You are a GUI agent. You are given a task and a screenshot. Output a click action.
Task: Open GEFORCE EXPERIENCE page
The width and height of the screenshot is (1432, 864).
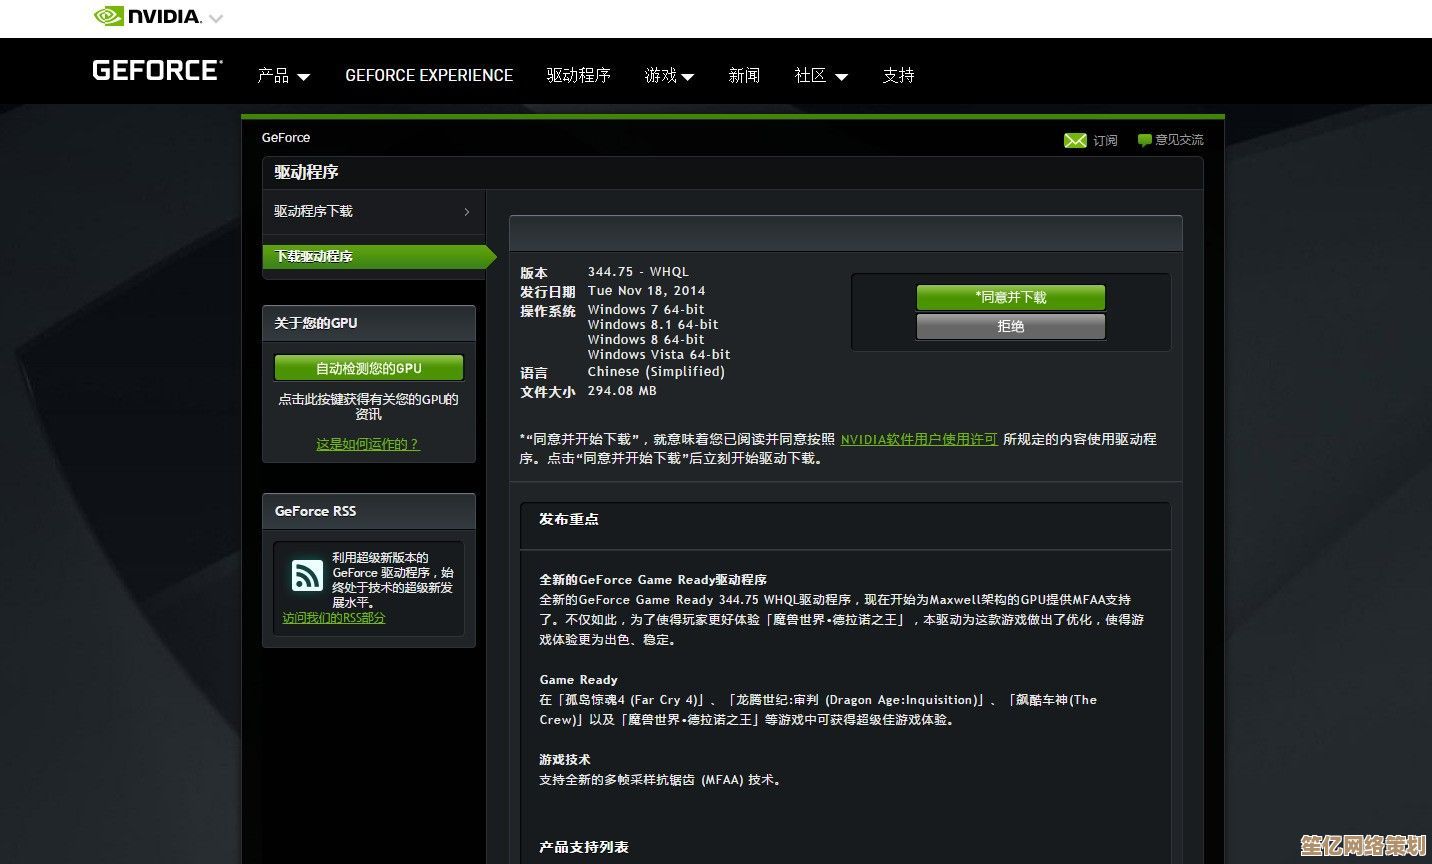point(429,76)
